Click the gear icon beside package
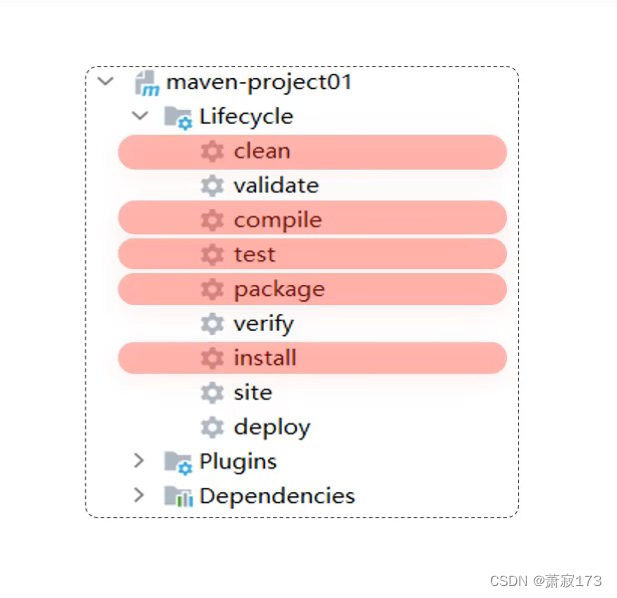Screen dimensions: 617x598 pos(212,289)
